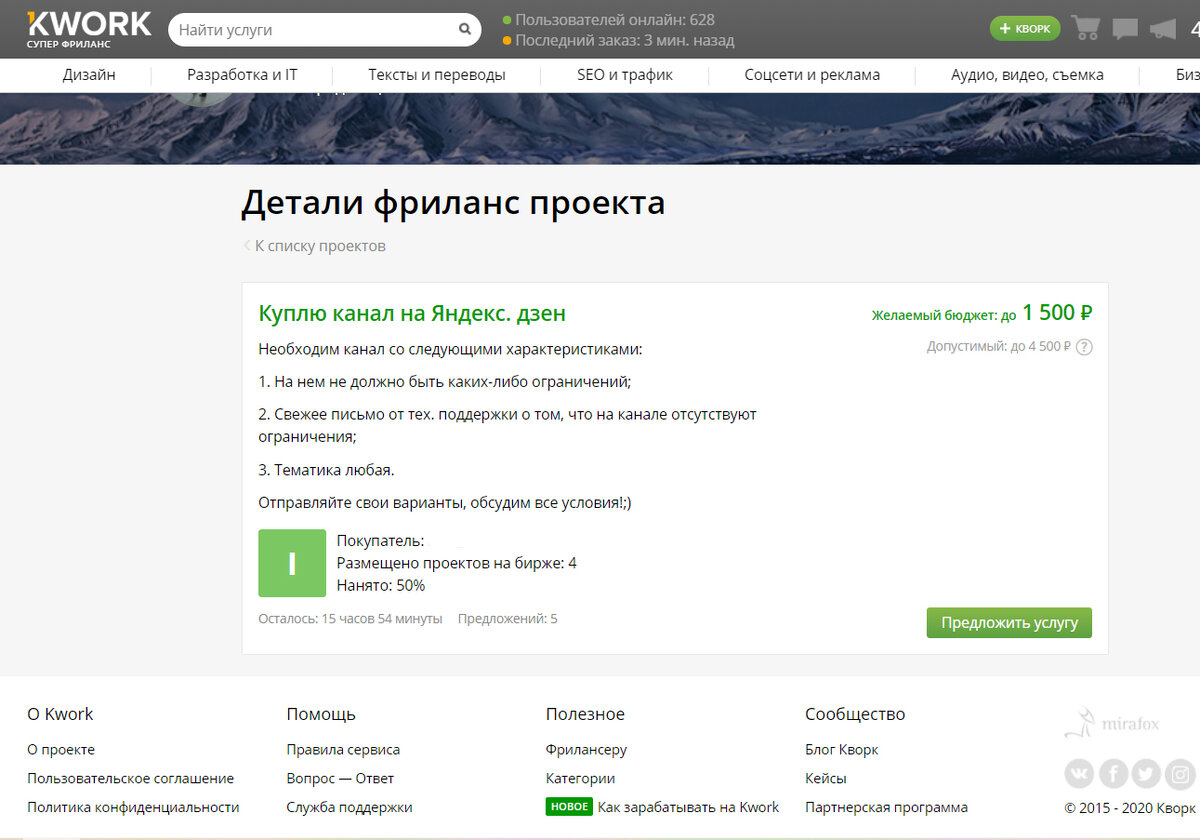This screenshot has width=1200, height=840.
Task: Click the Предложений: 5 text
Action: pos(508,619)
